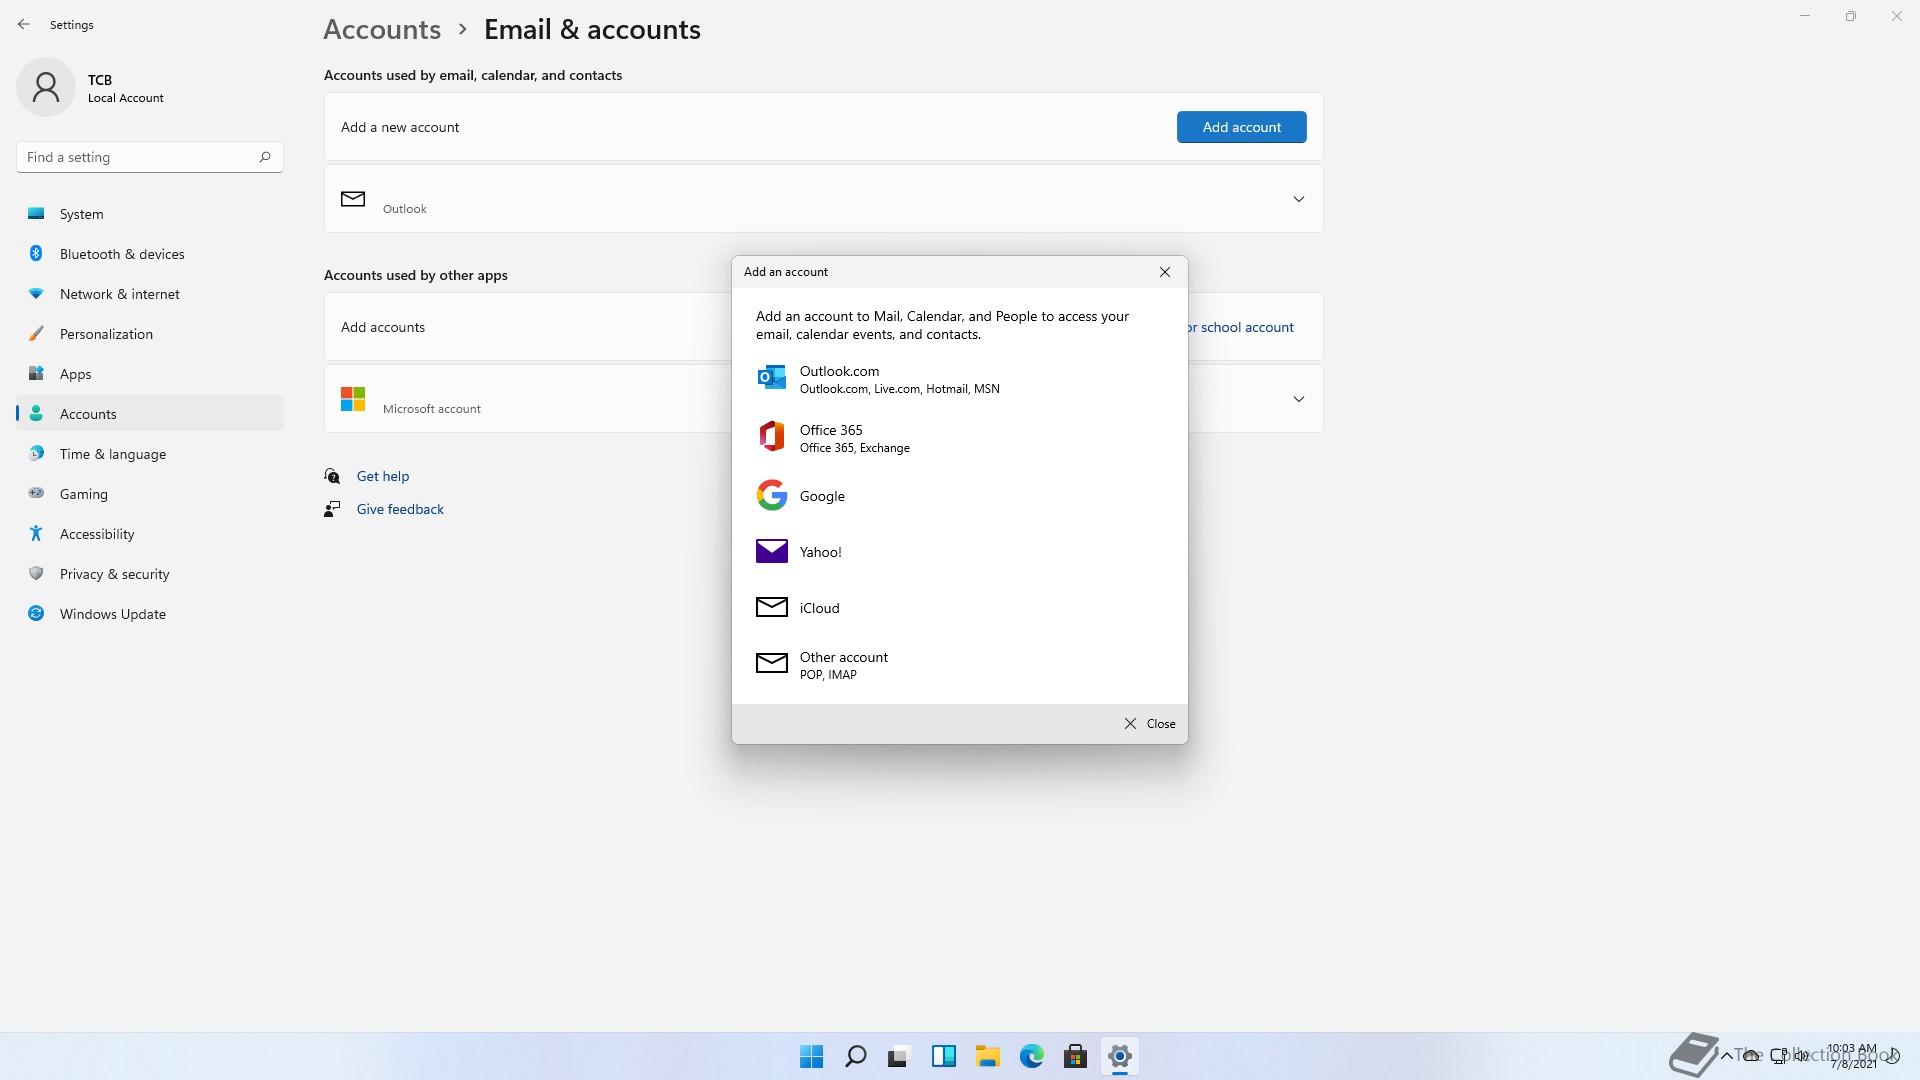Choose the Office 365 account icon
This screenshot has height=1080, width=1920.
(771, 437)
